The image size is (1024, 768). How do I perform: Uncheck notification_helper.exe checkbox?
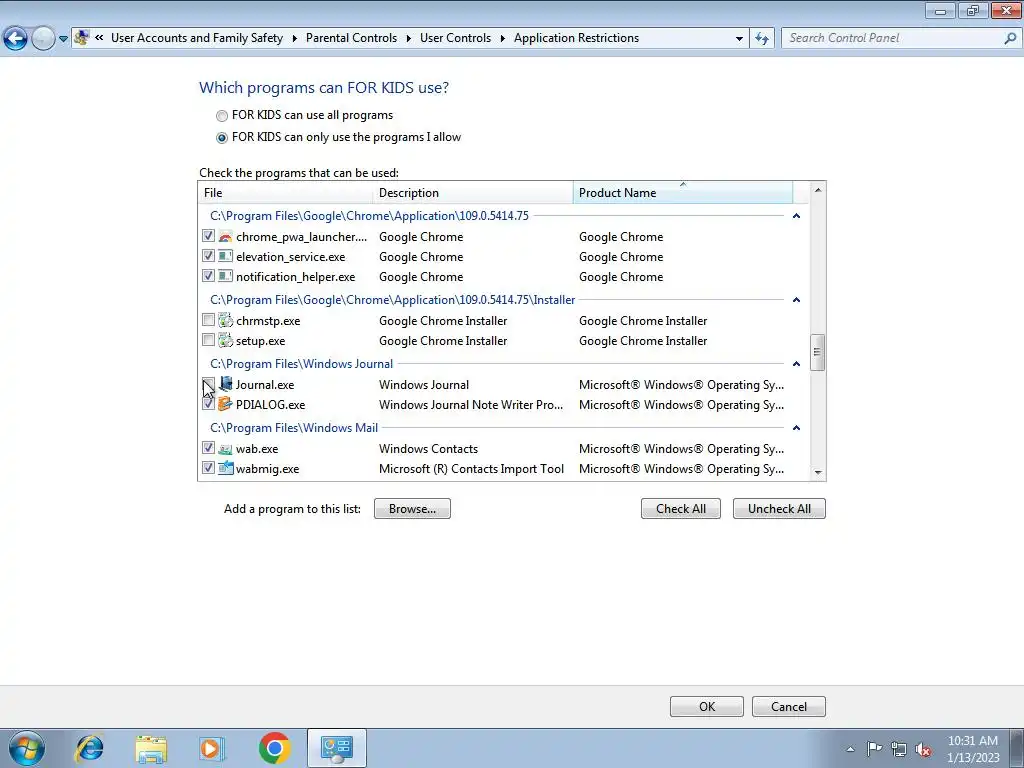pos(208,276)
